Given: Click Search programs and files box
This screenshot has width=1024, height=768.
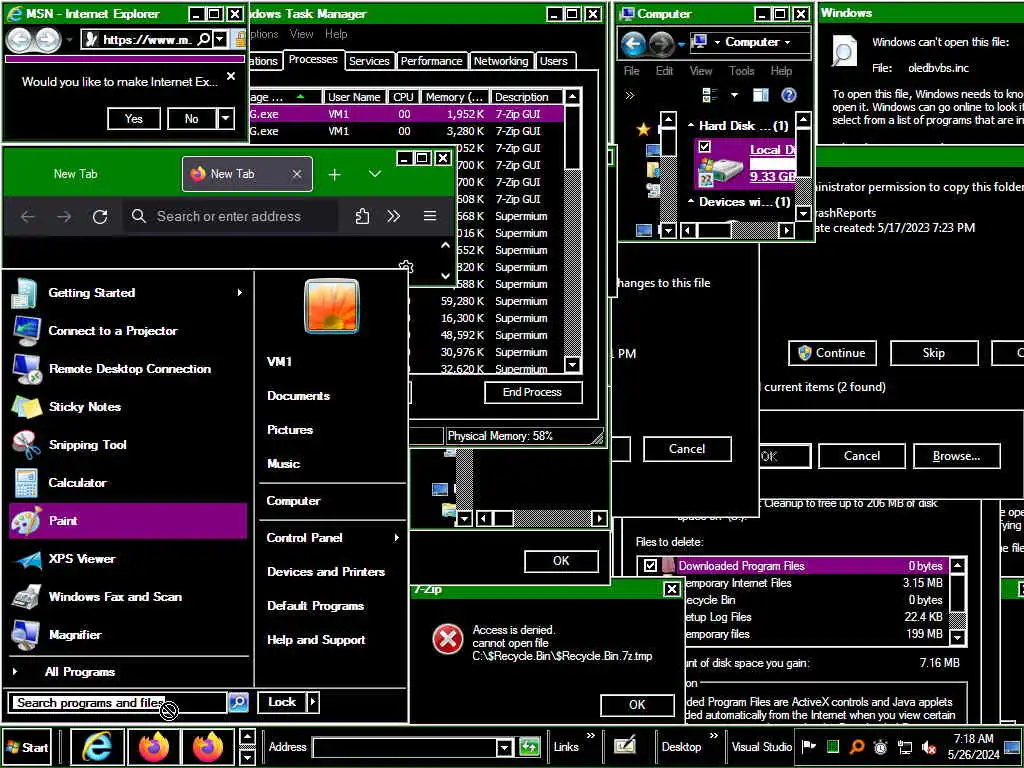Looking at the screenshot, I should (118, 703).
